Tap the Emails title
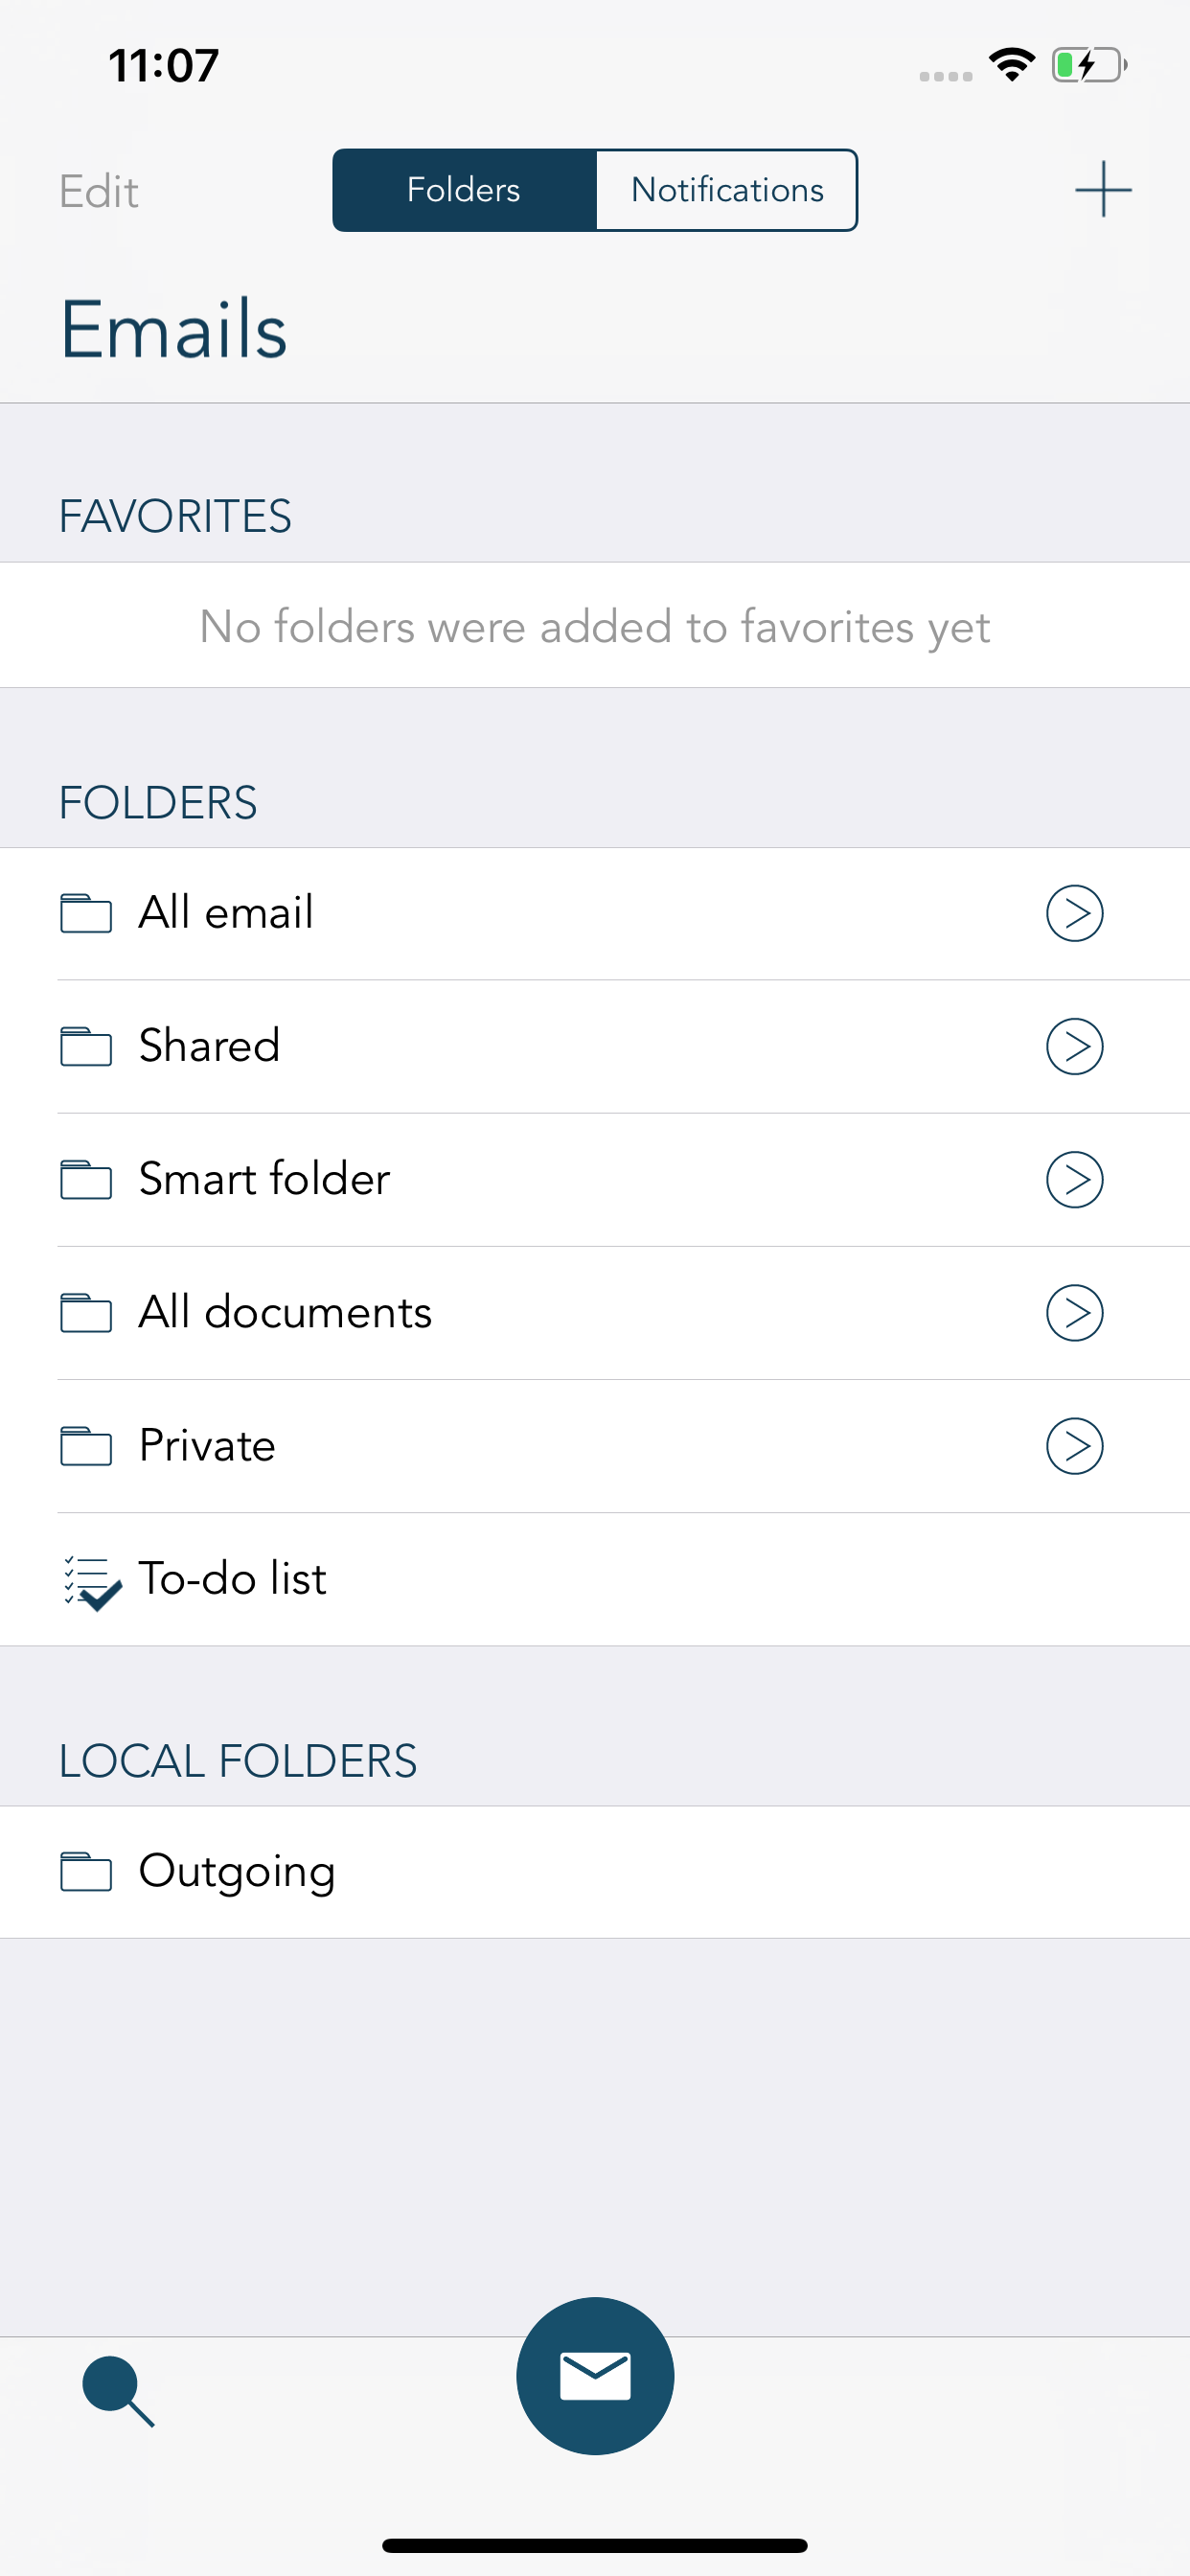 coord(174,329)
